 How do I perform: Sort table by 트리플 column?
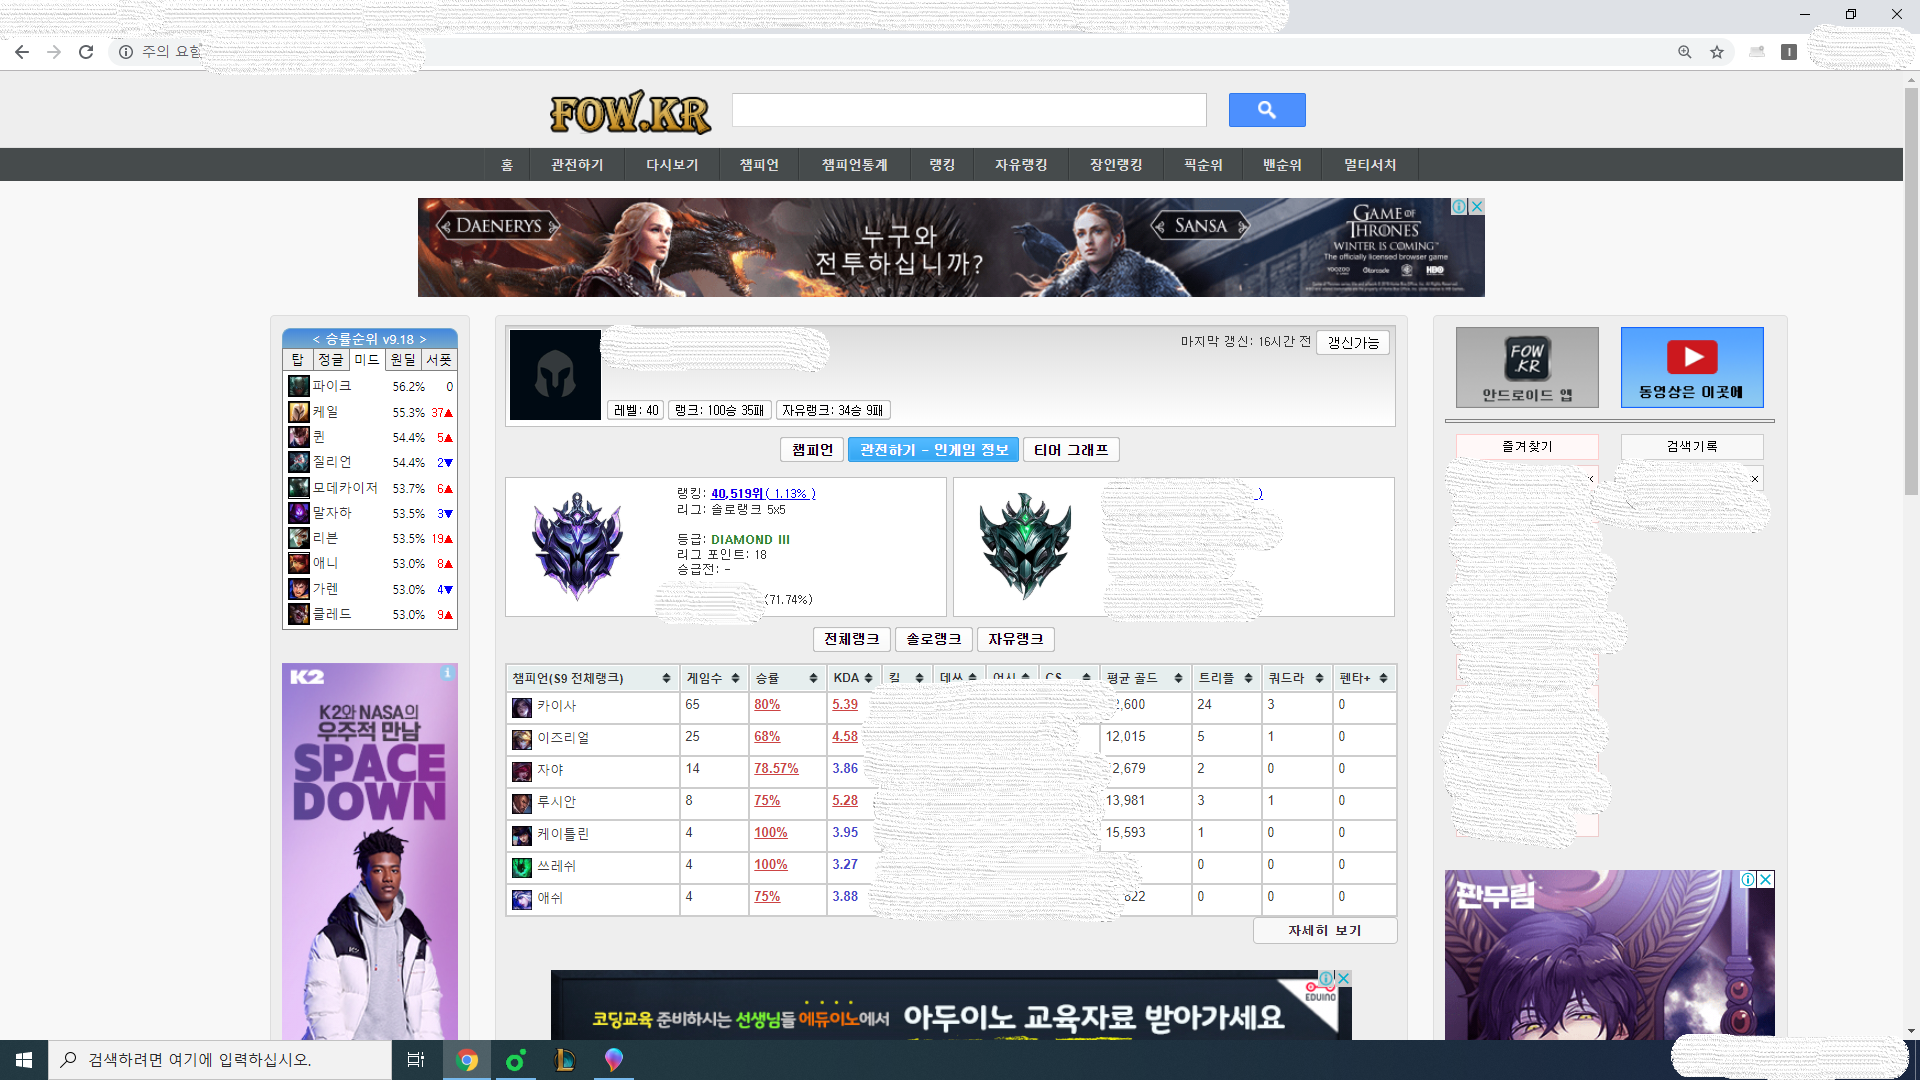pyautogui.click(x=1226, y=678)
